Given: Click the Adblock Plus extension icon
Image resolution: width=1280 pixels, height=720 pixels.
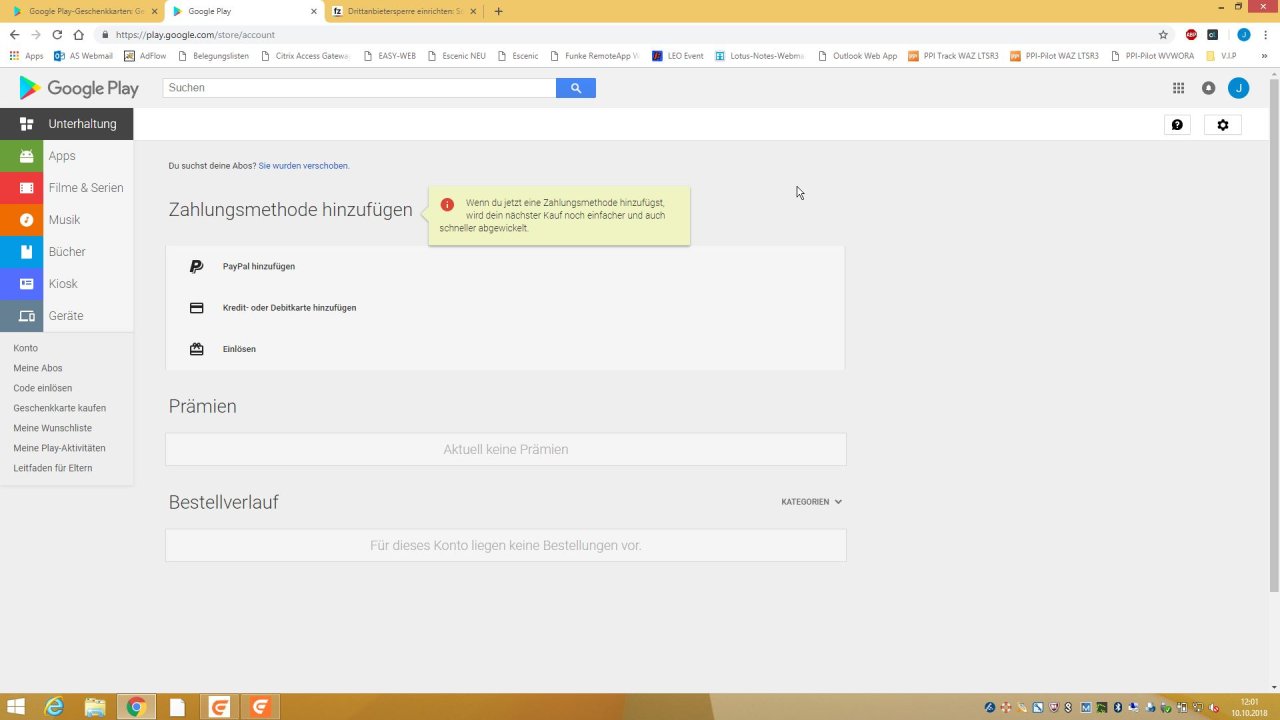Looking at the screenshot, I should coord(1191,35).
